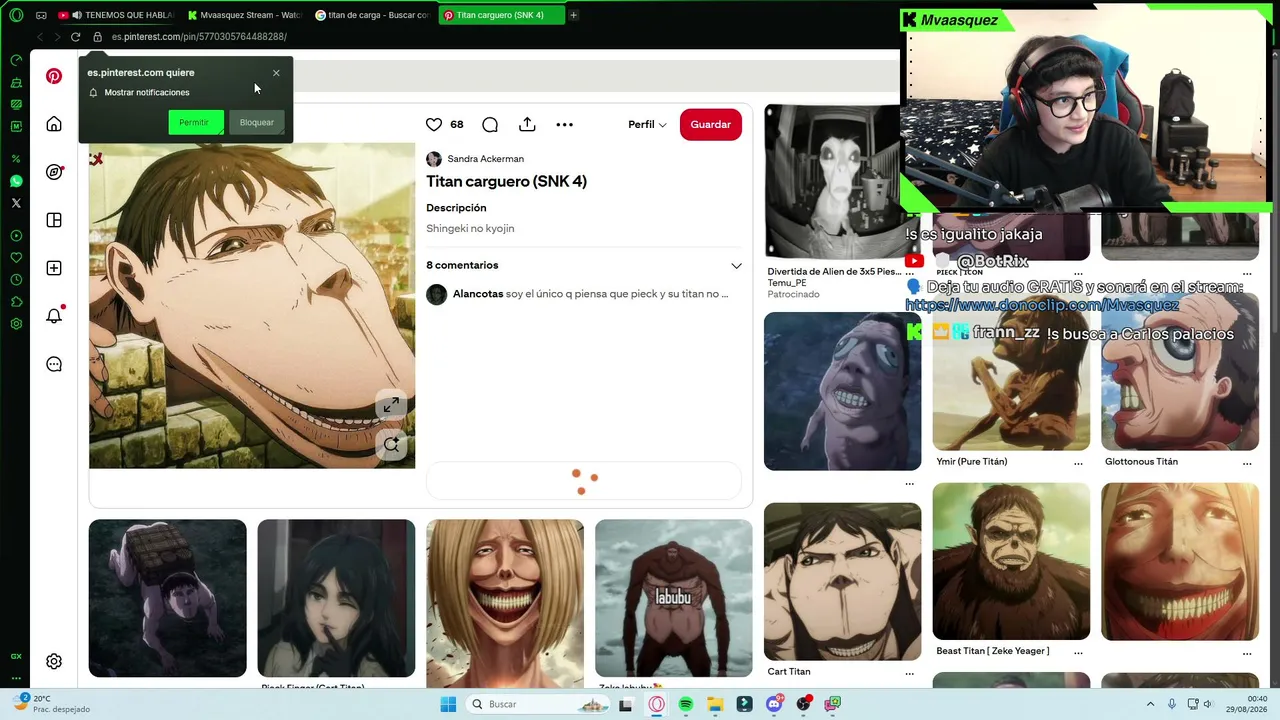Open the GX Corner button in sidebar
Image resolution: width=1280 pixels, height=720 pixels.
pos(16,656)
